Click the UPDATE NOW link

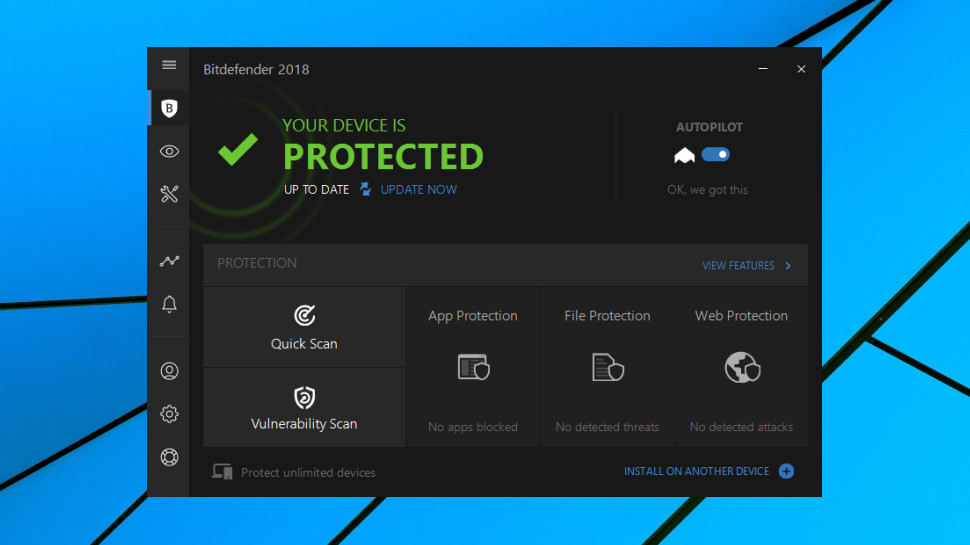click(x=419, y=189)
